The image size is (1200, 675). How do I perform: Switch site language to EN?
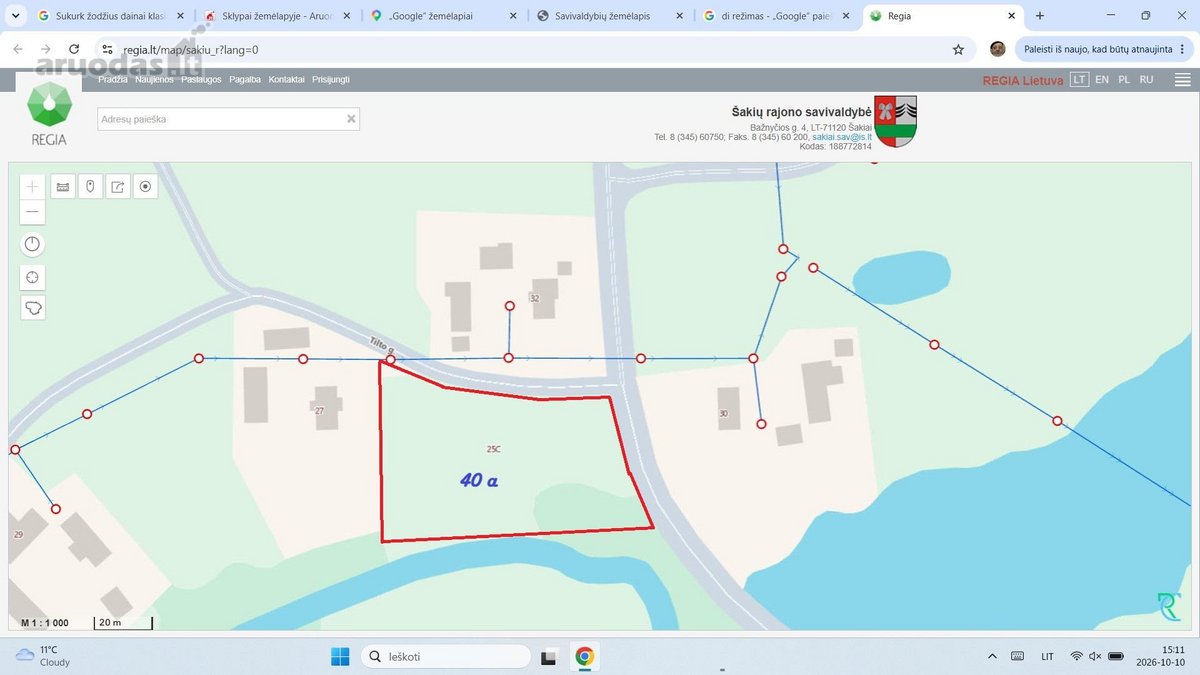[x=1102, y=79]
